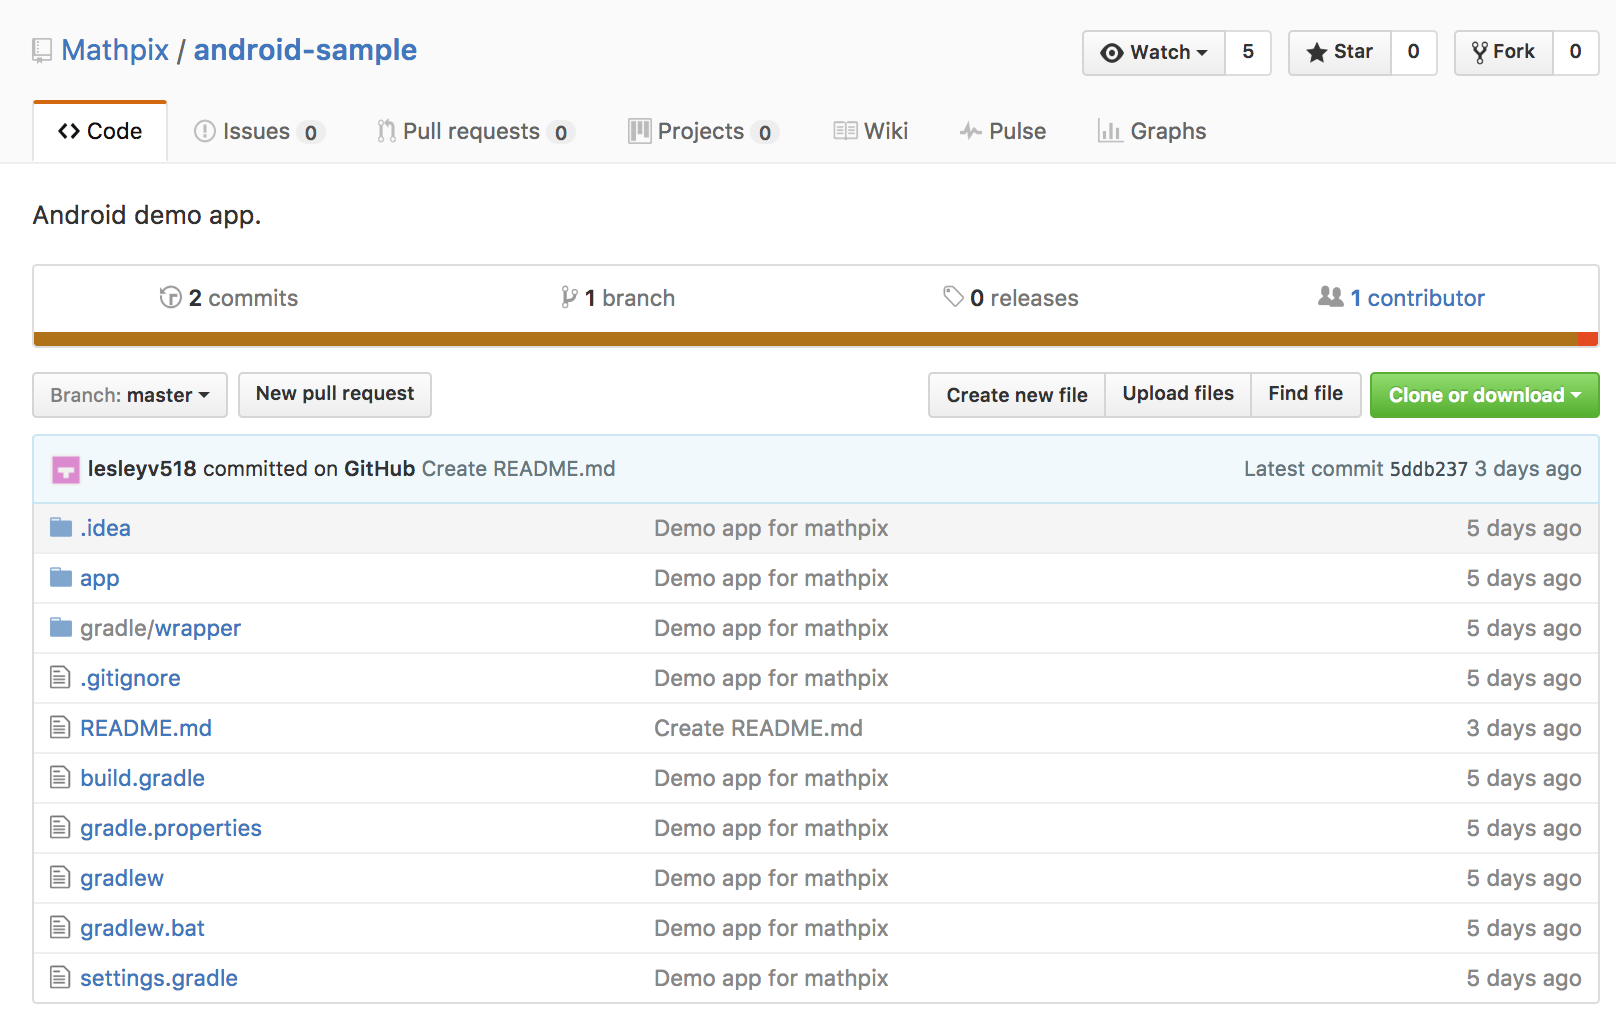
Task: Fork the android-sample repository
Action: coord(1504,52)
